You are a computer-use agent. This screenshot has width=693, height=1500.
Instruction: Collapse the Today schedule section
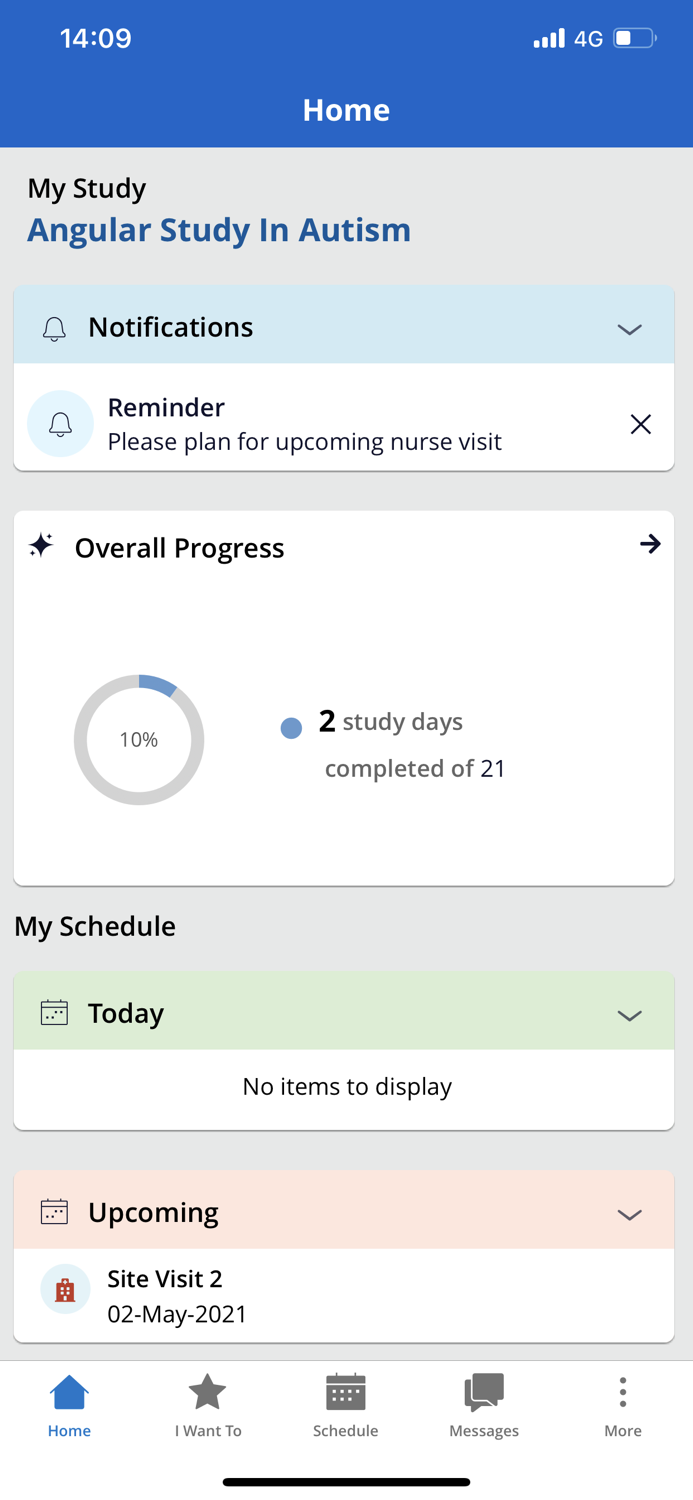[x=629, y=1015]
